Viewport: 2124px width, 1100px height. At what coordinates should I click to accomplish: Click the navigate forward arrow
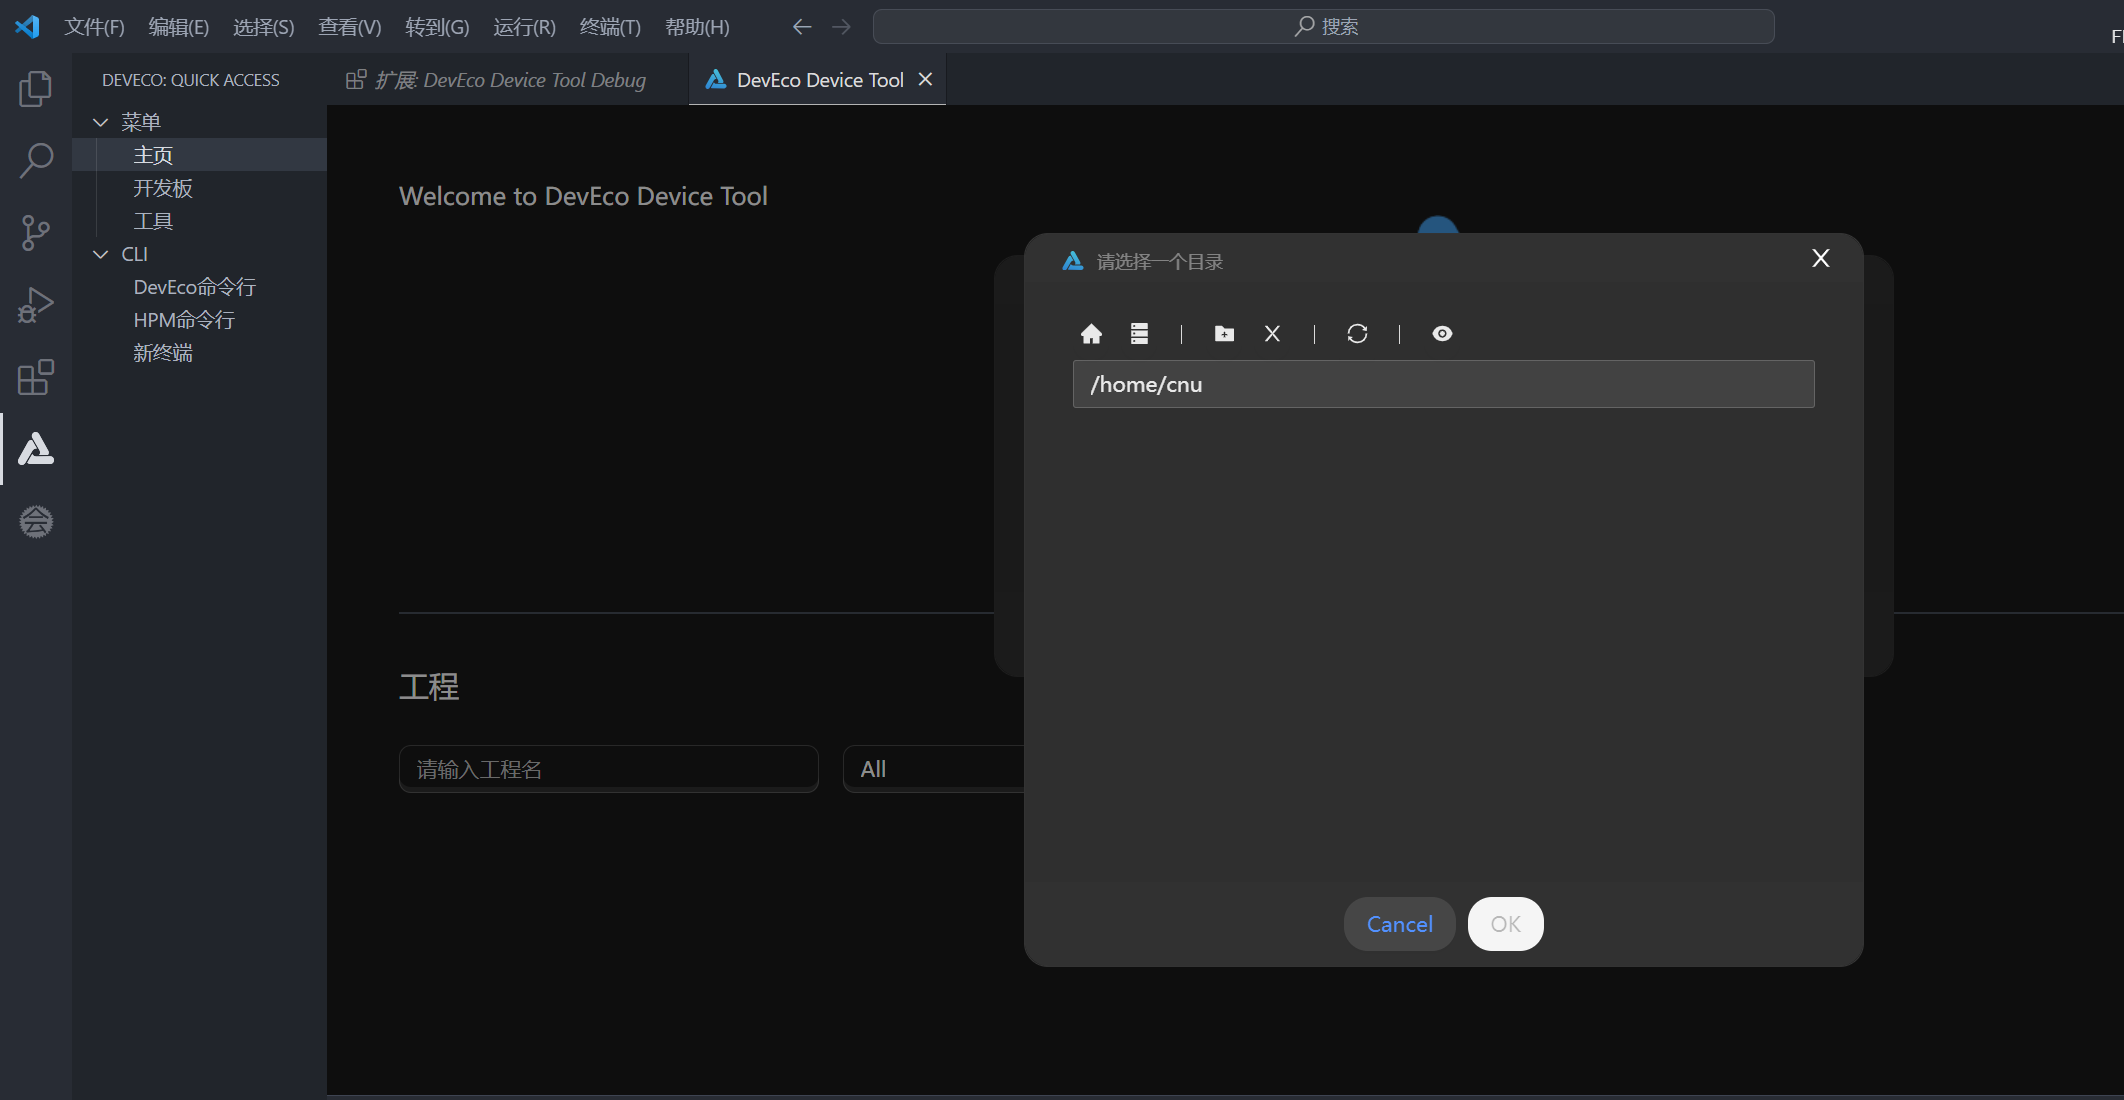tap(841, 27)
